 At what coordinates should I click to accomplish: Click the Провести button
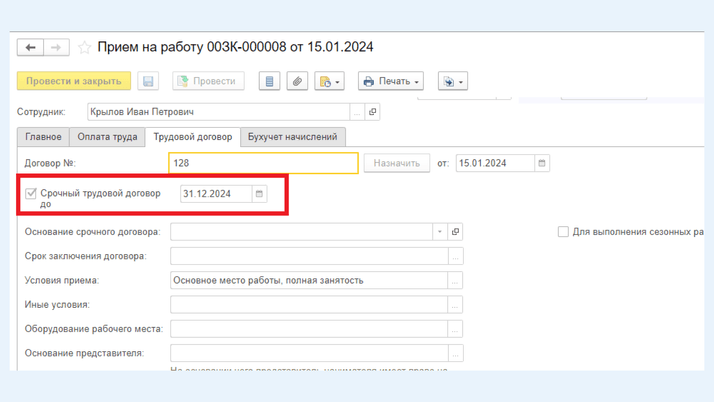pos(208,81)
